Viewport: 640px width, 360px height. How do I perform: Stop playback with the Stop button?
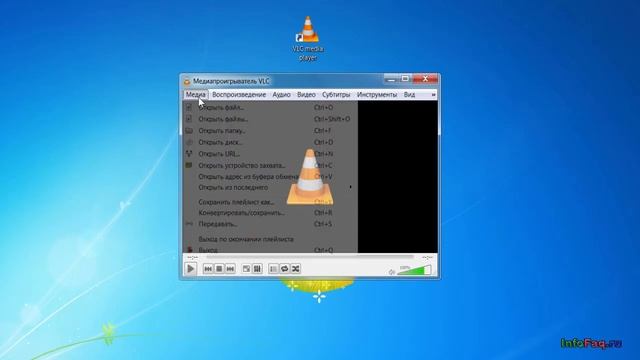(219, 269)
